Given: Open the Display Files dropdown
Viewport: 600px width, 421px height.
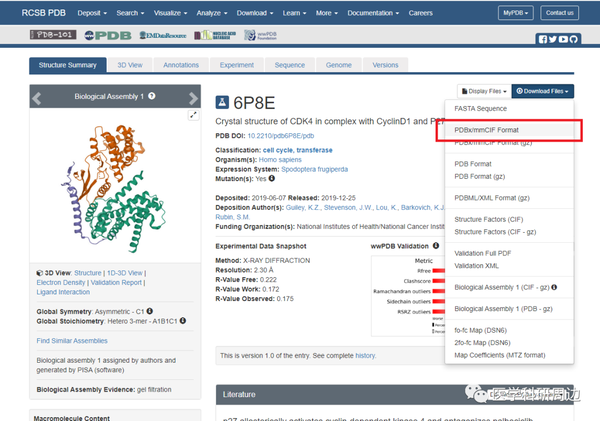Looking at the screenshot, I should point(484,91).
